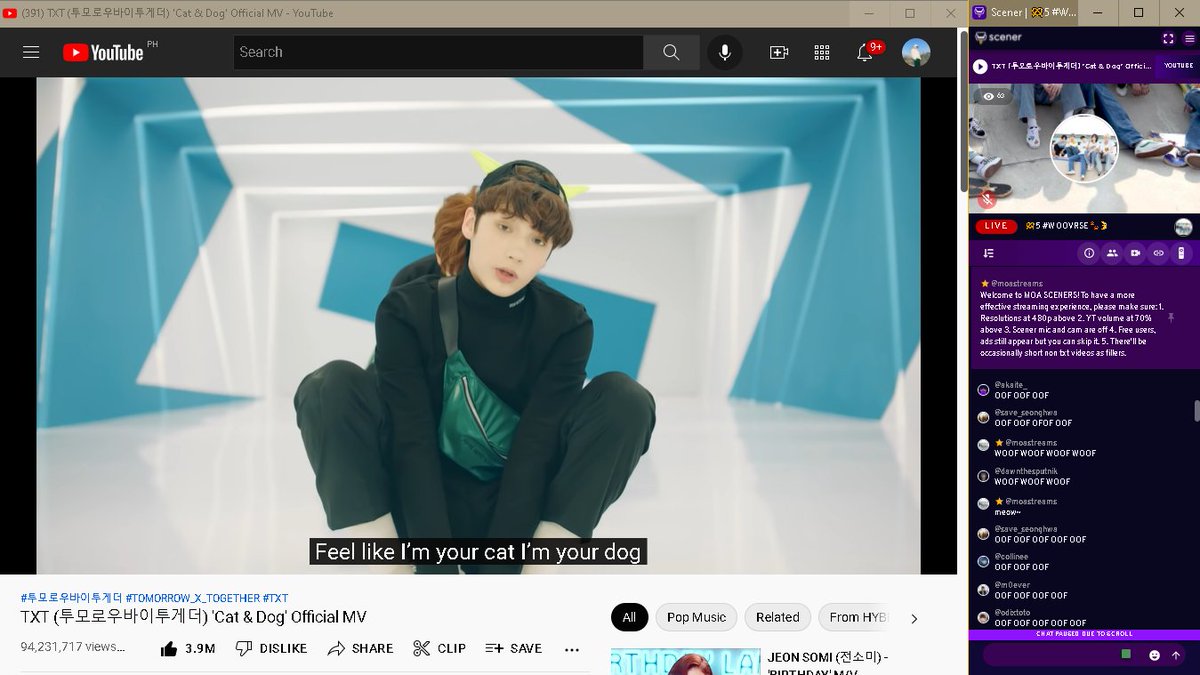This screenshot has width=1200, height=675.
Task: Open the YouTube Create video icon
Action: pyautogui.click(x=779, y=52)
